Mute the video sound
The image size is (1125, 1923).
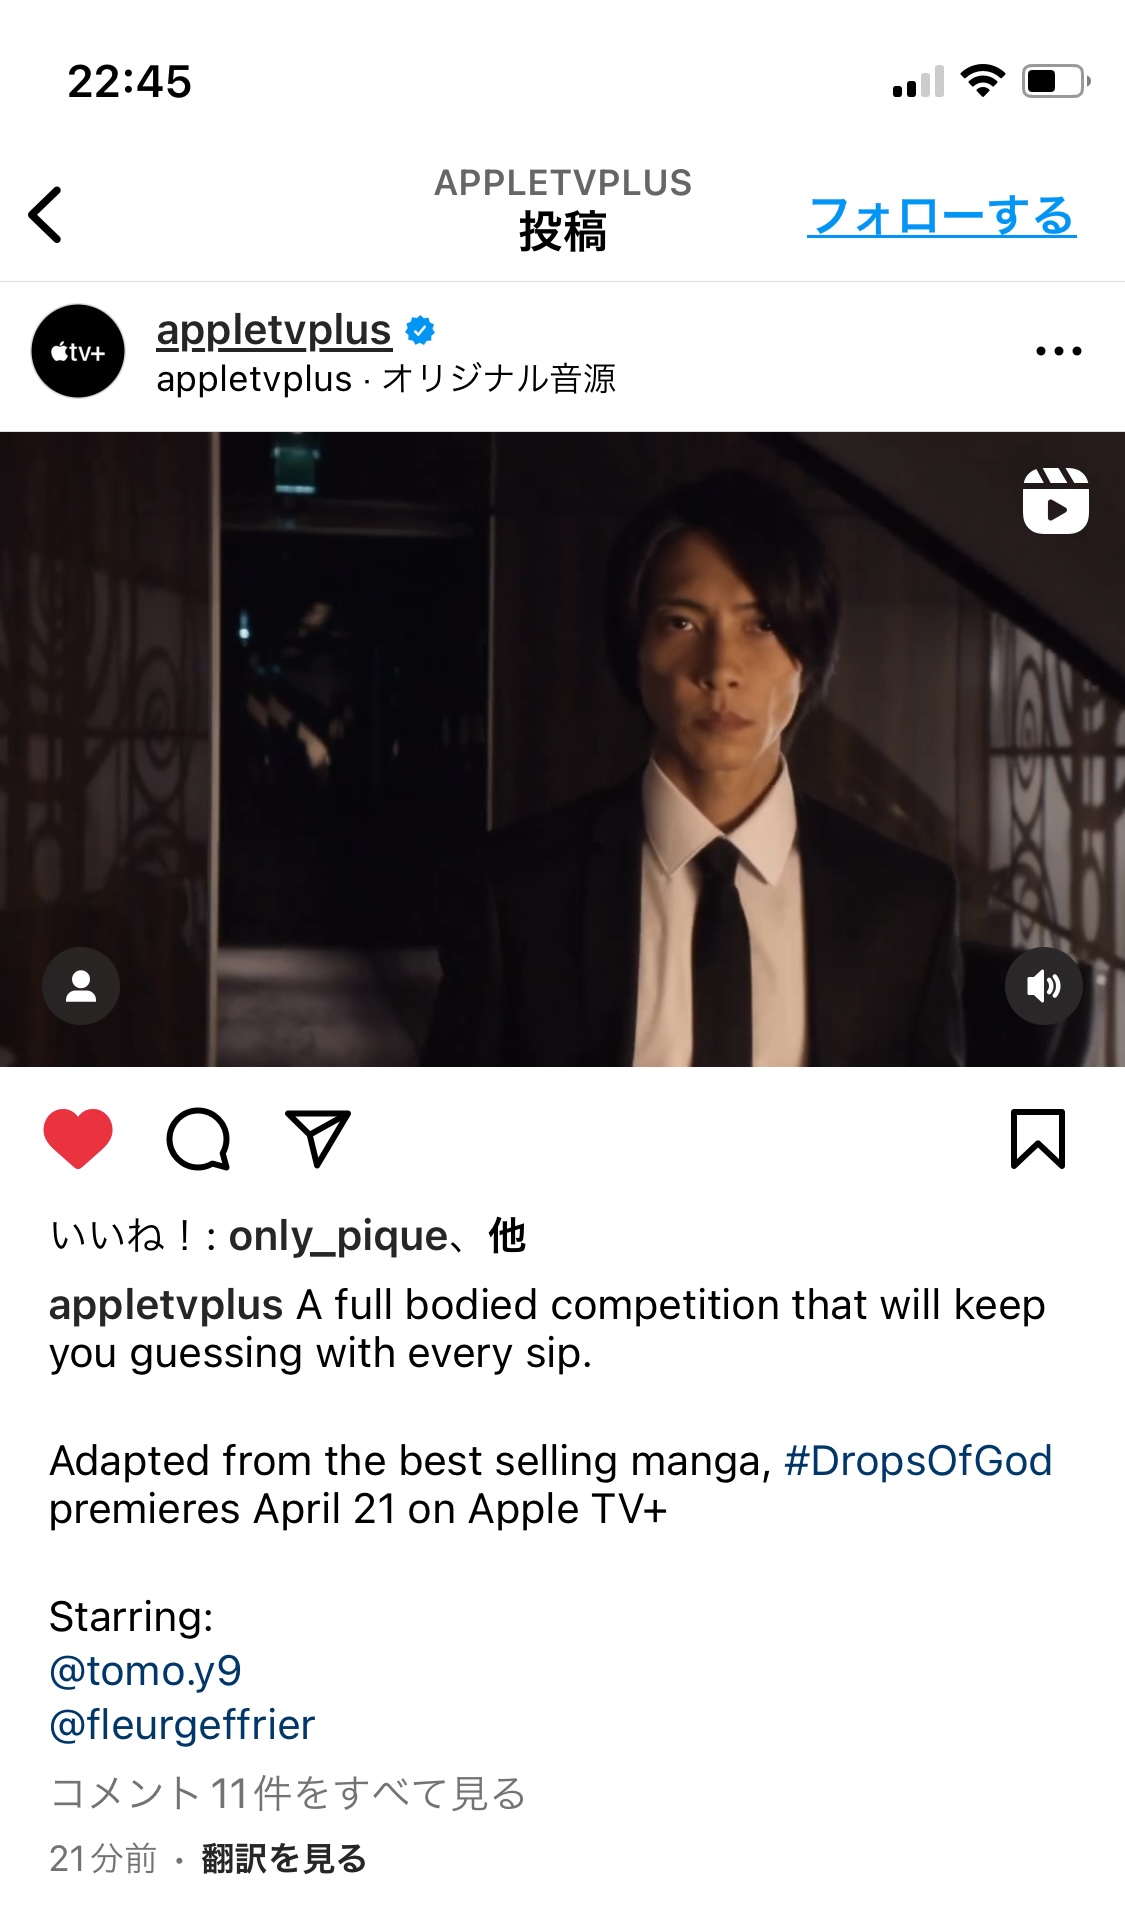(1043, 986)
